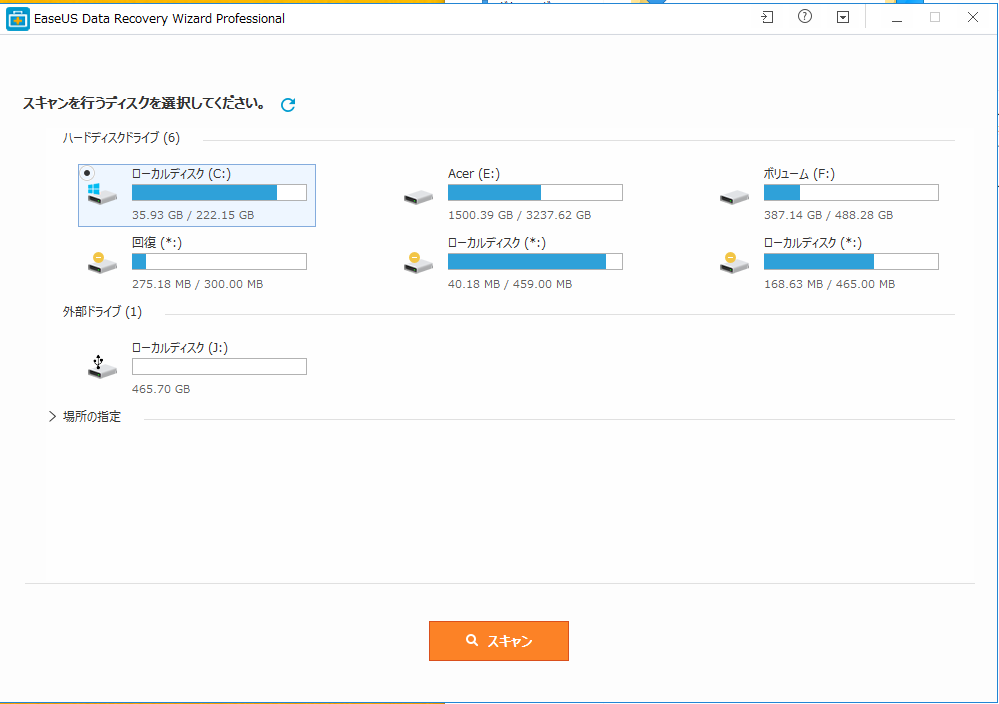Select the ローカルディスク (C:) radio button
This screenshot has width=999, height=704.
[88, 172]
